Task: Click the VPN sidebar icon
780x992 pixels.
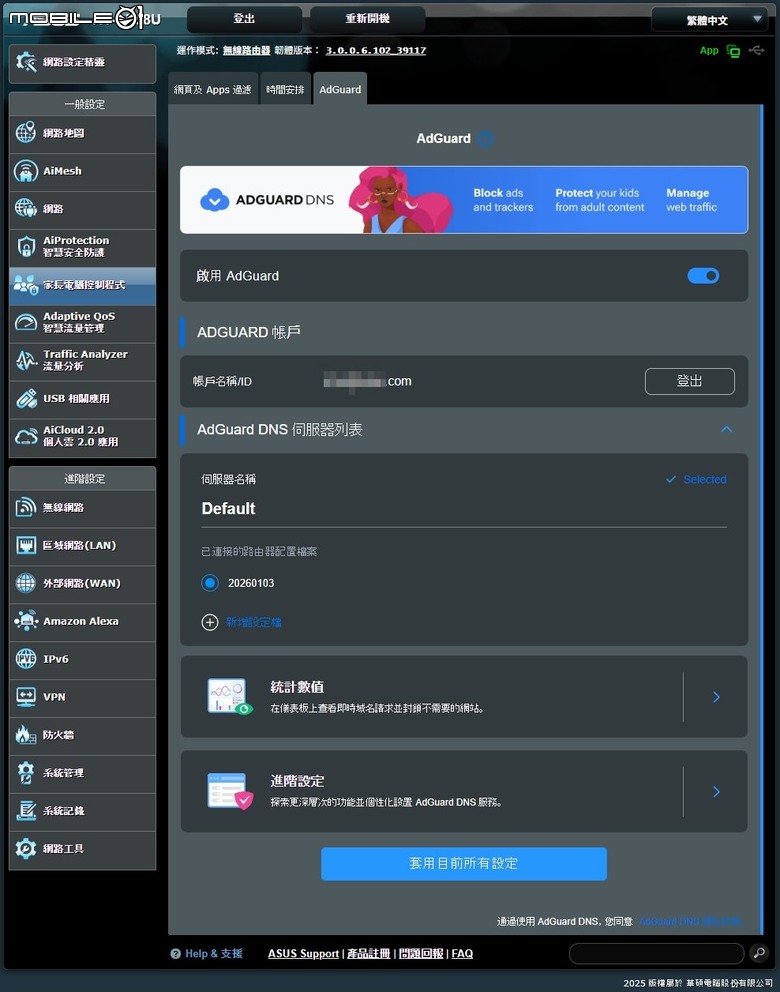Action: (26, 697)
